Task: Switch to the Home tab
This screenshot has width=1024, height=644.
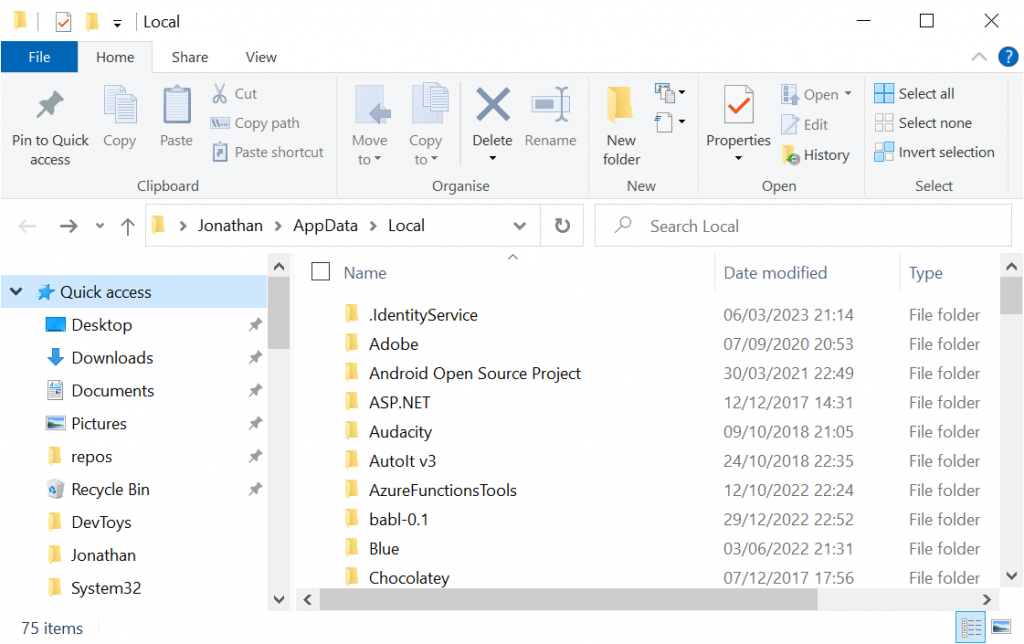Action: 115,57
